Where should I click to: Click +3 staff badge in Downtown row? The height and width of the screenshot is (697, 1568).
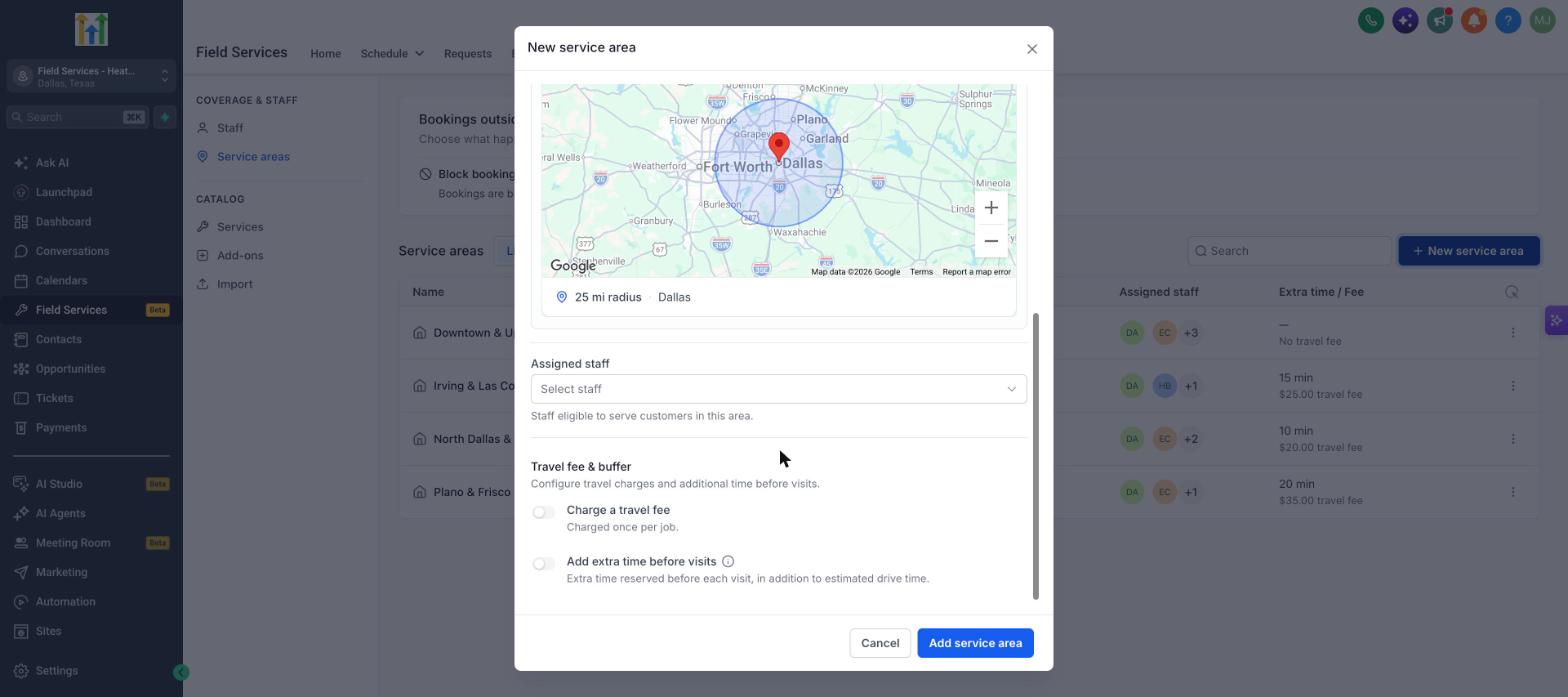1191,333
